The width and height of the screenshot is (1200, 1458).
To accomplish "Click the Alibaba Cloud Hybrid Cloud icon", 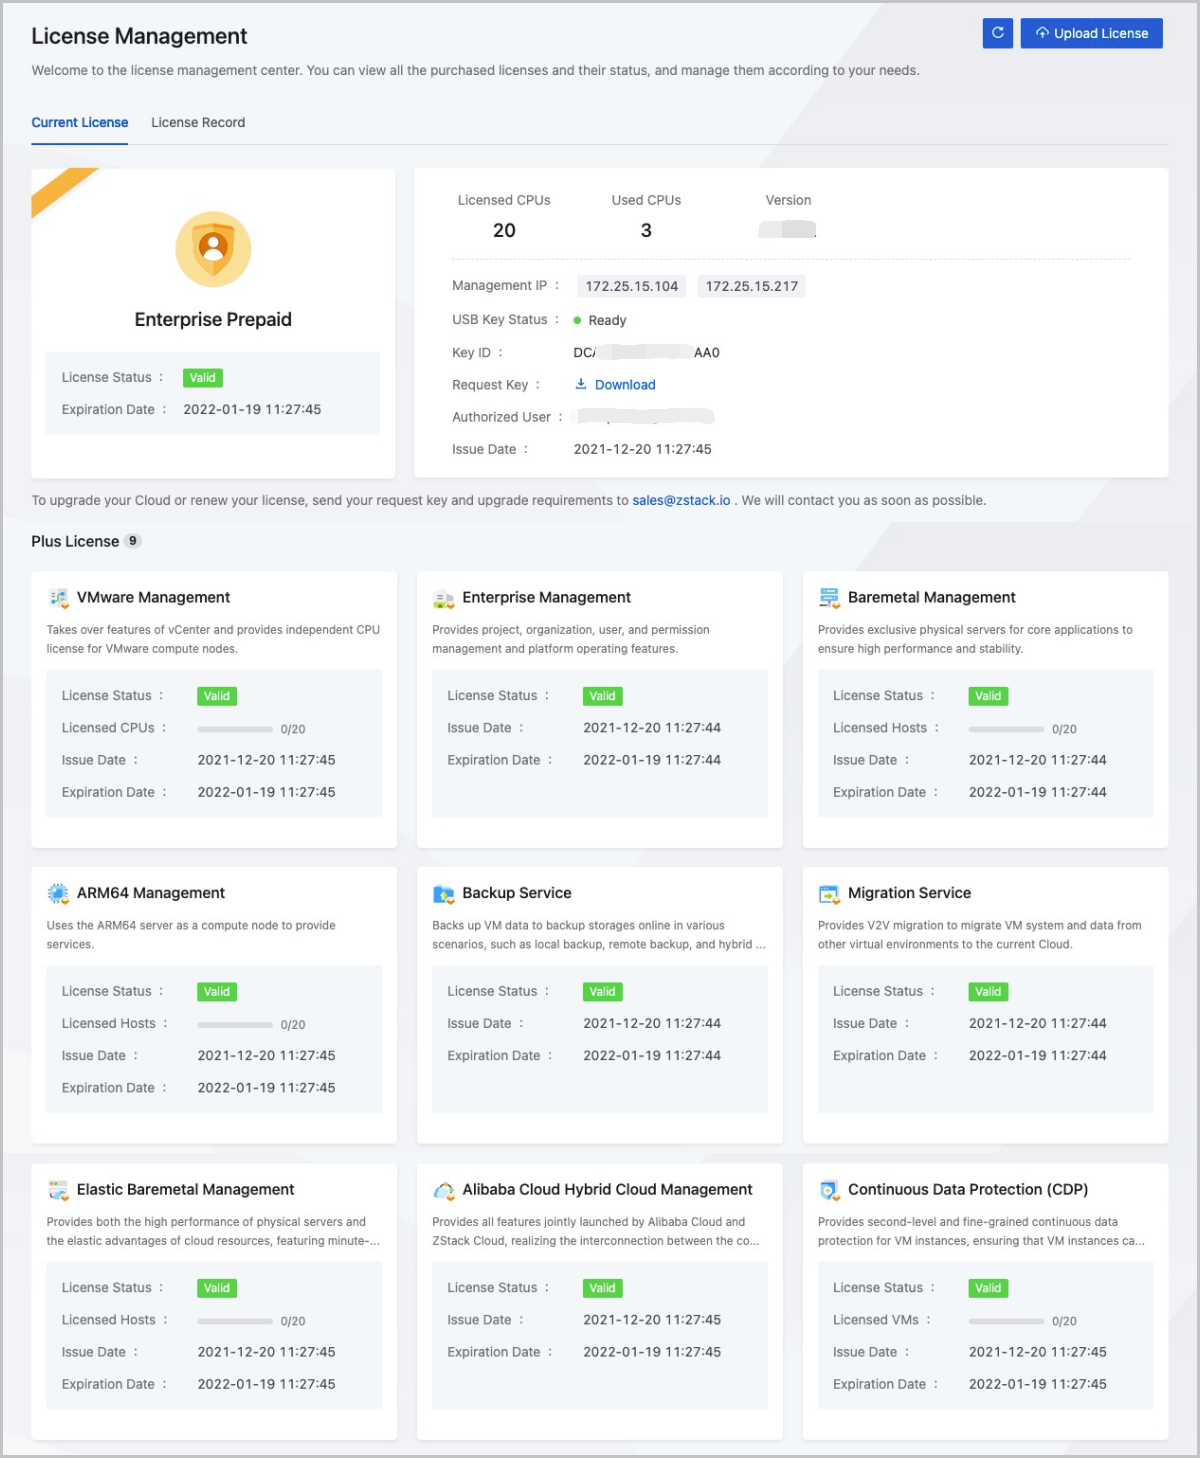I will [444, 1190].
